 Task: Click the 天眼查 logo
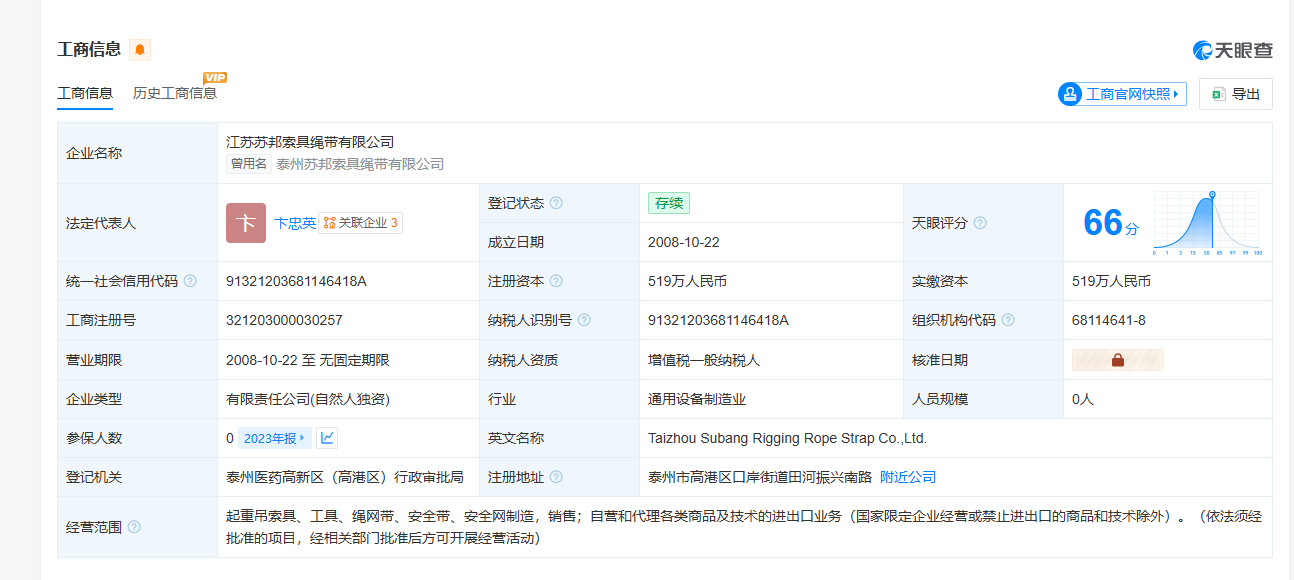pyautogui.click(x=1232, y=50)
